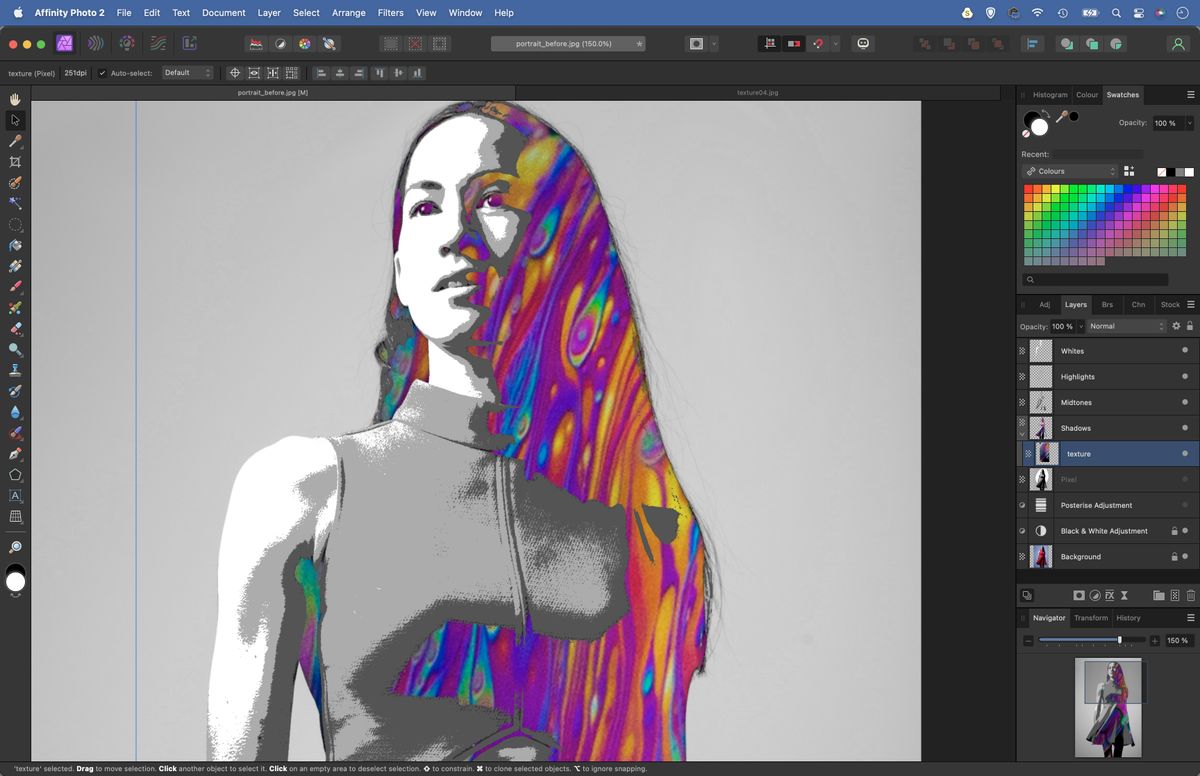Open layer effects with the fx button
This screenshot has height=776, width=1200.
click(x=1110, y=595)
